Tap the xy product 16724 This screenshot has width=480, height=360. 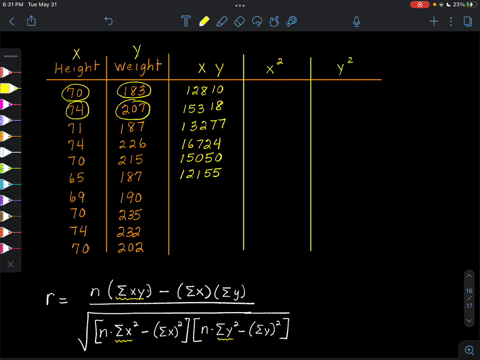(x=201, y=144)
